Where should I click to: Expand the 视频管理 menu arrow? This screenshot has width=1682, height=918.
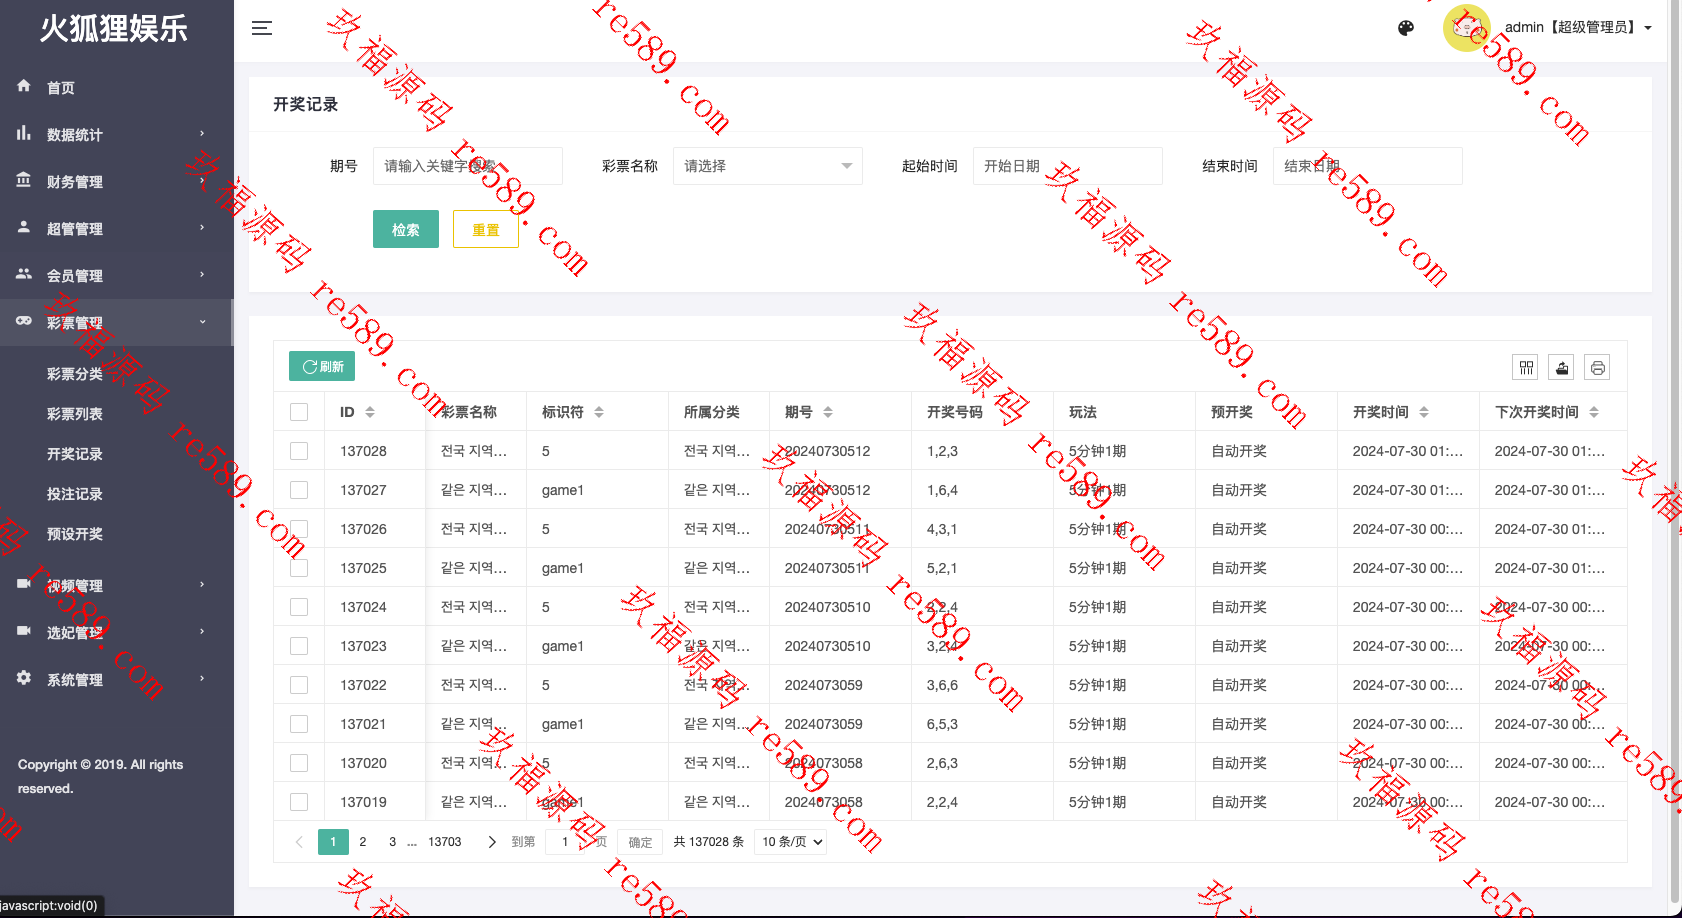202,585
